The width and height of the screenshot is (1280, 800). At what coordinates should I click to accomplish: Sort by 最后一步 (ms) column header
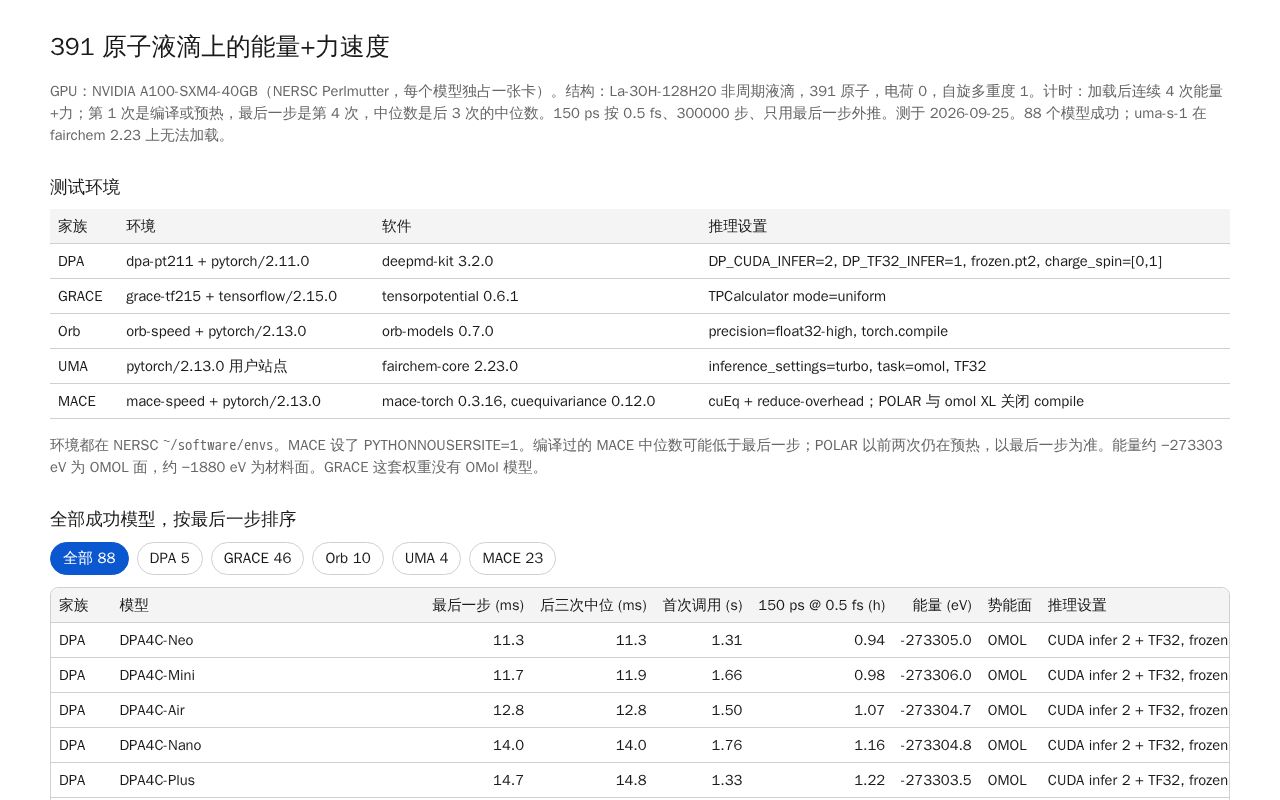(478, 605)
